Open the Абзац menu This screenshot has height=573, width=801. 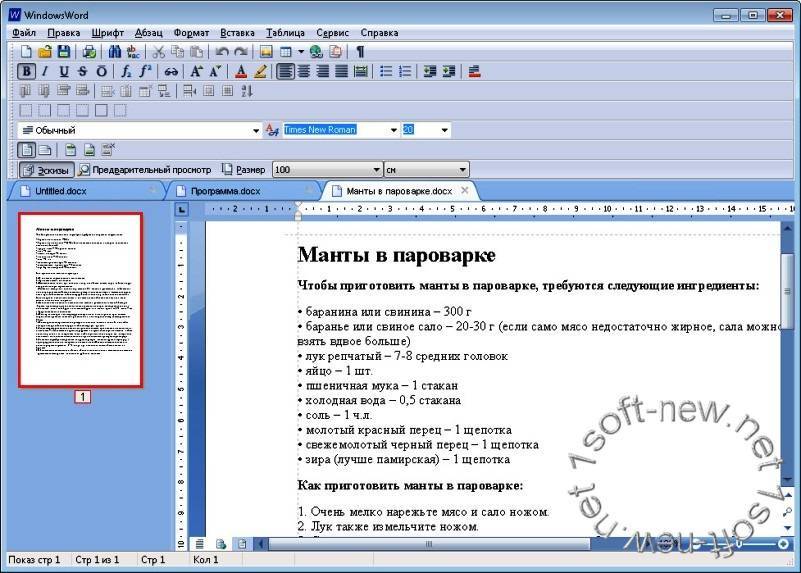[x=149, y=33]
